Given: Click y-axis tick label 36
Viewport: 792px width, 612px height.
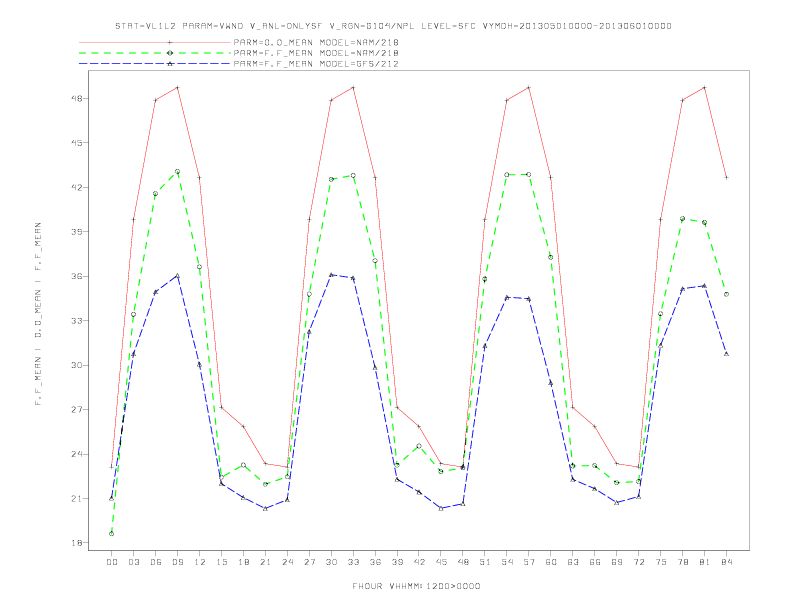Looking at the screenshot, I should (x=77, y=276).
